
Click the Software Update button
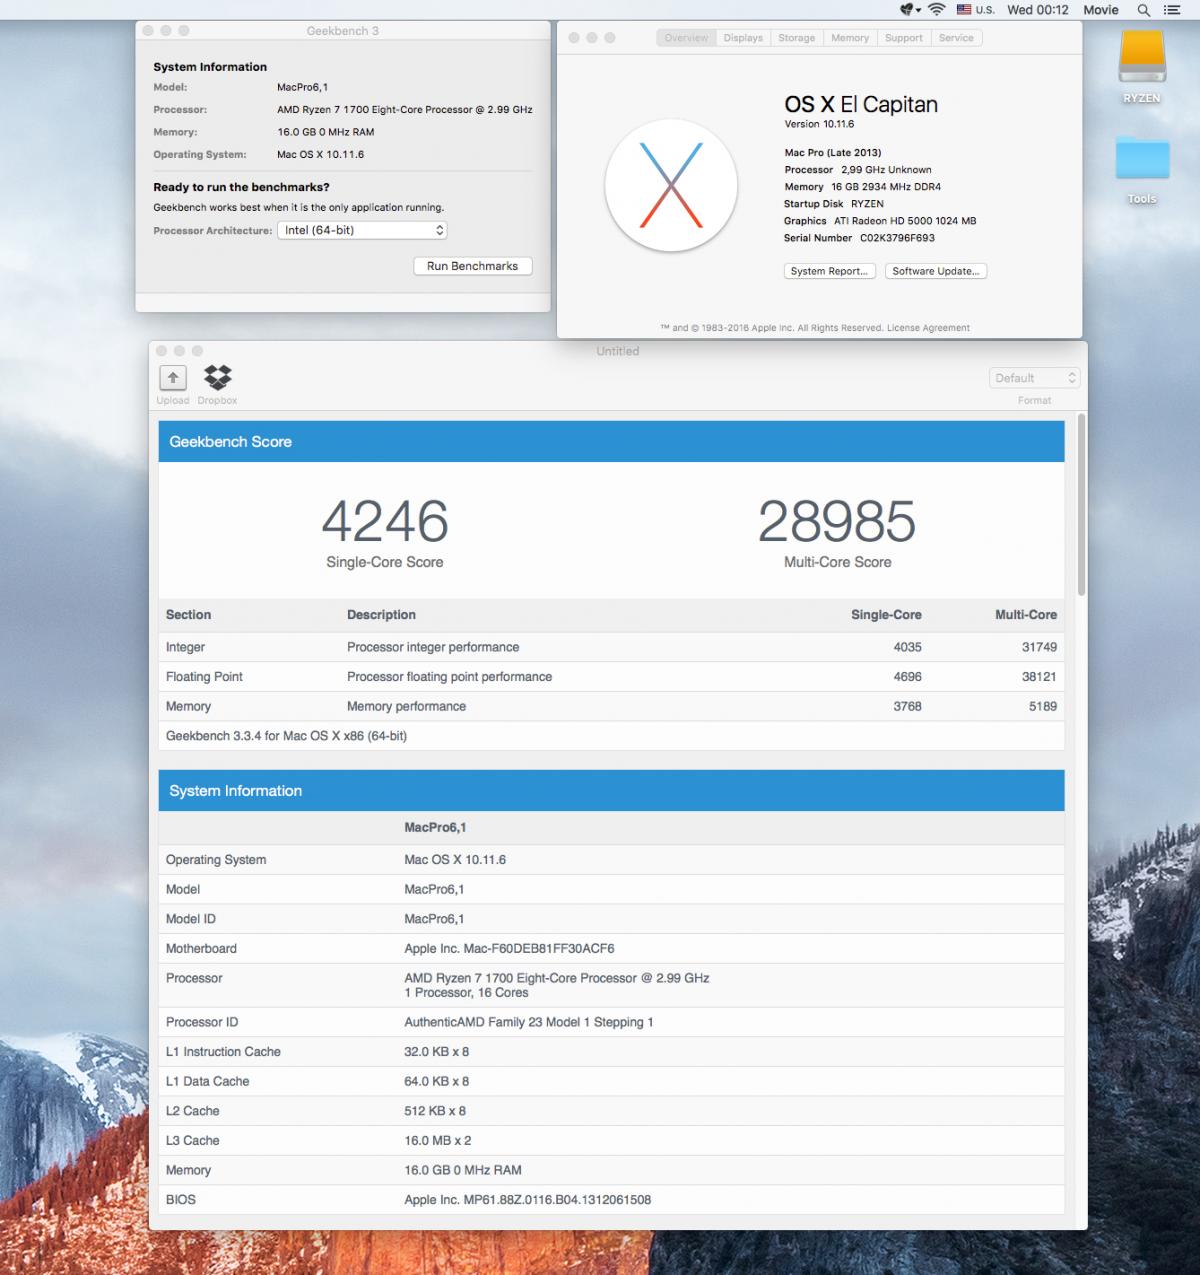point(936,271)
